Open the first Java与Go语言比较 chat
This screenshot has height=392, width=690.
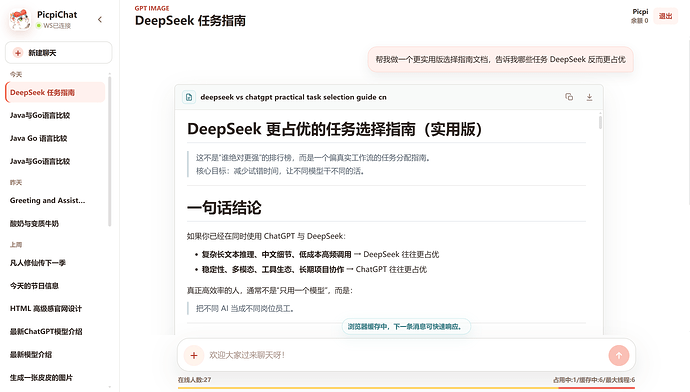[55, 115]
